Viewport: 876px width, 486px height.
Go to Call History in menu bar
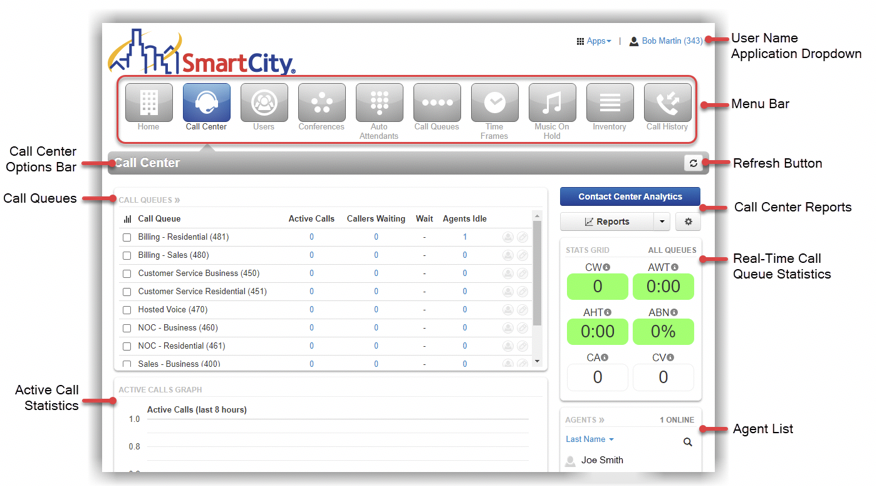667,103
